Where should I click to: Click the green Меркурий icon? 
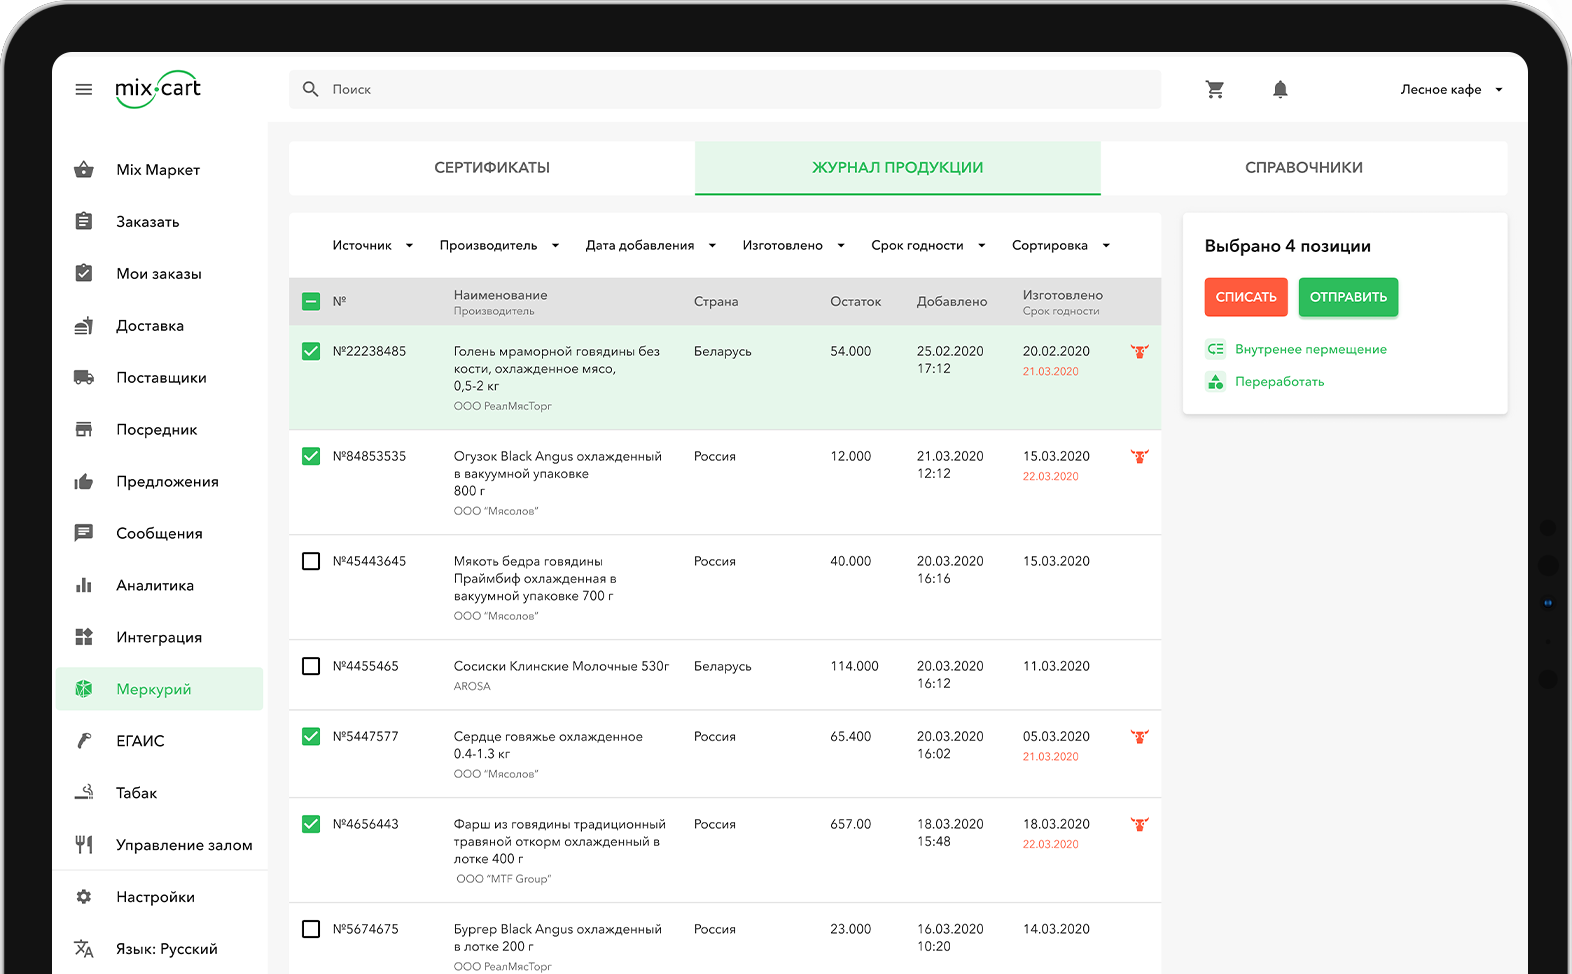[x=84, y=689]
